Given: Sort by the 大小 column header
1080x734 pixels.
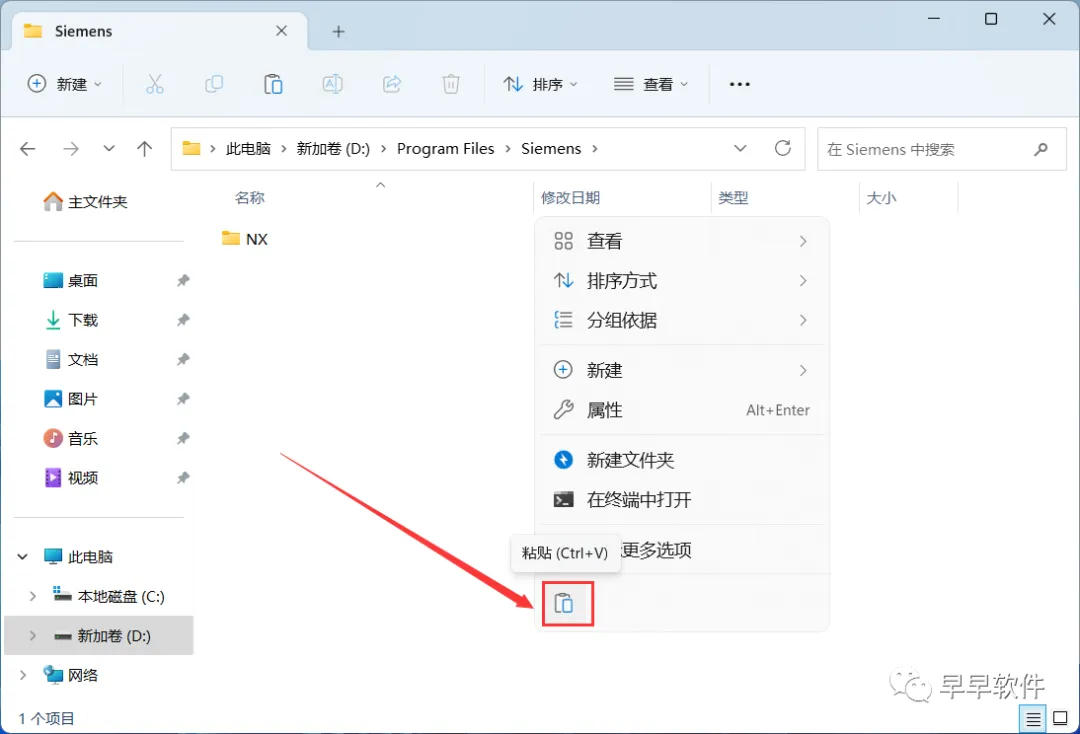Looking at the screenshot, I should pos(881,198).
